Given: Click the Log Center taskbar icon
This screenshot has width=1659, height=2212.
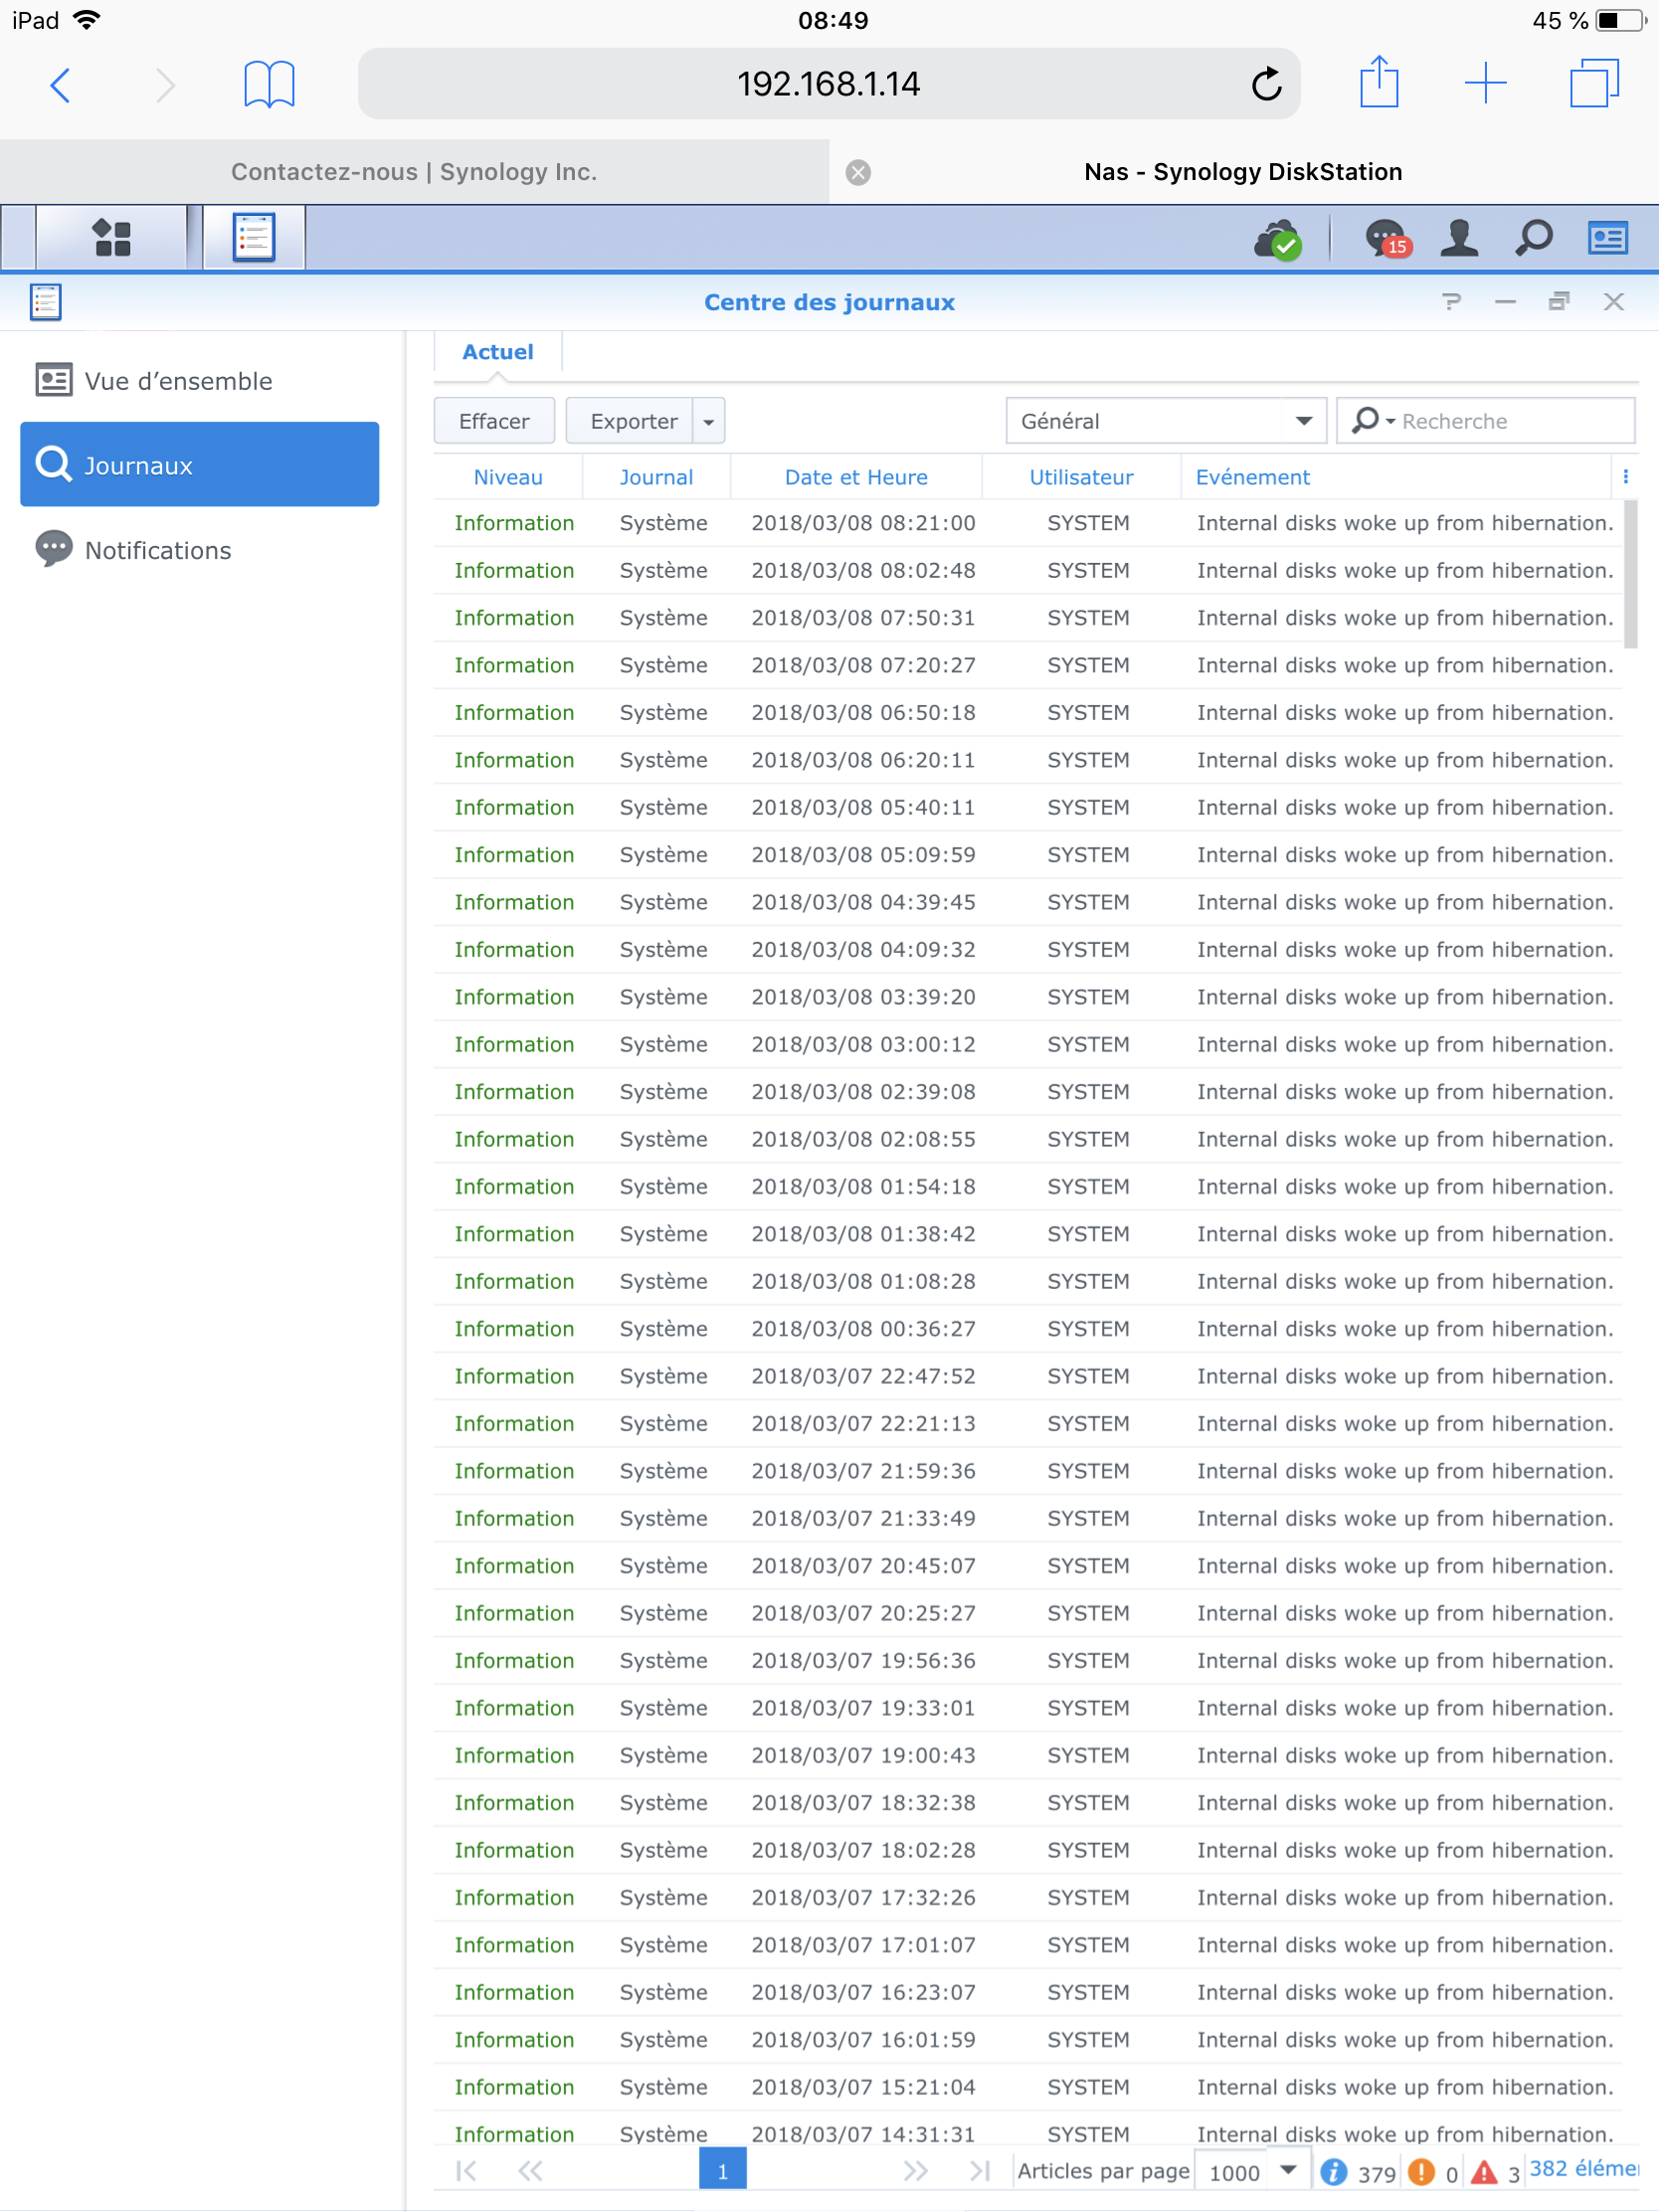Looking at the screenshot, I should click(254, 238).
